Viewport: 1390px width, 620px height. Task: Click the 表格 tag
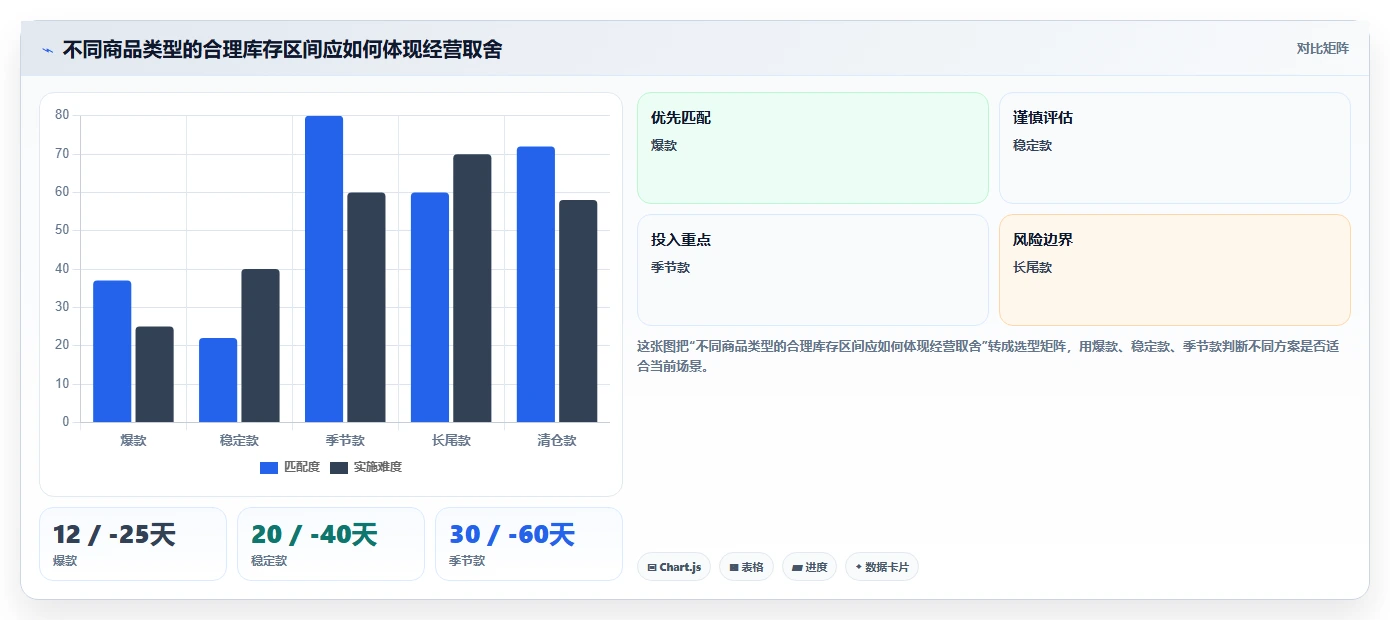point(746,567)
